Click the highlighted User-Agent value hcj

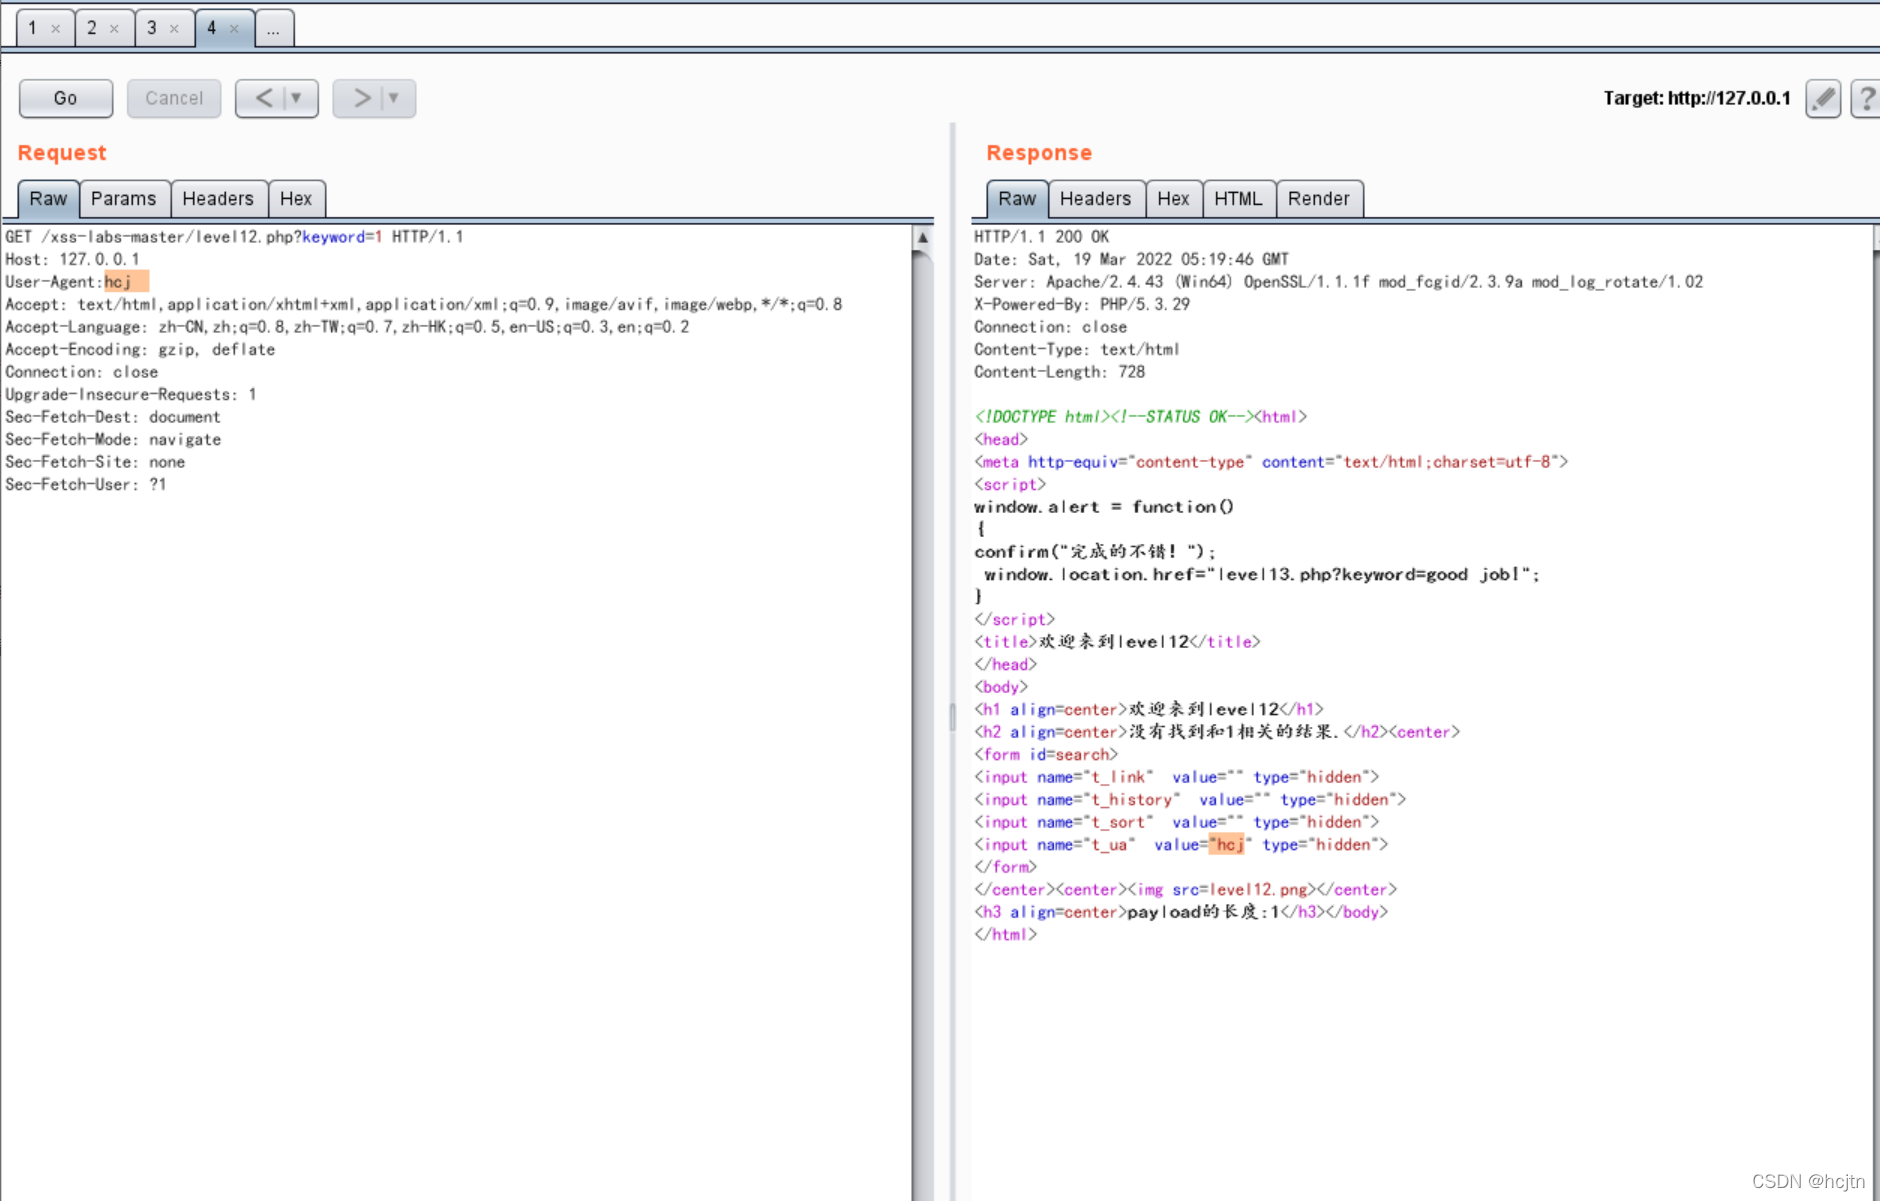(x=126, y=282)
